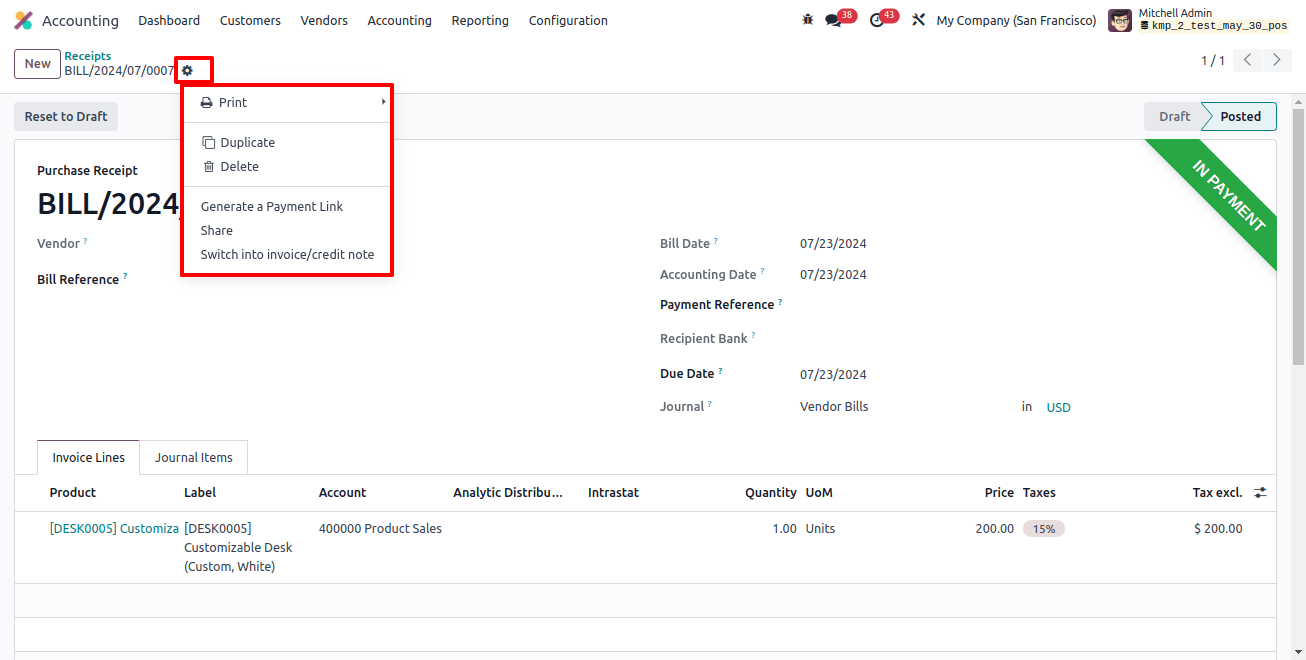Click the gear actions icon beside bill number
Screen dimensions: 1306x660
tap(187, 70)
